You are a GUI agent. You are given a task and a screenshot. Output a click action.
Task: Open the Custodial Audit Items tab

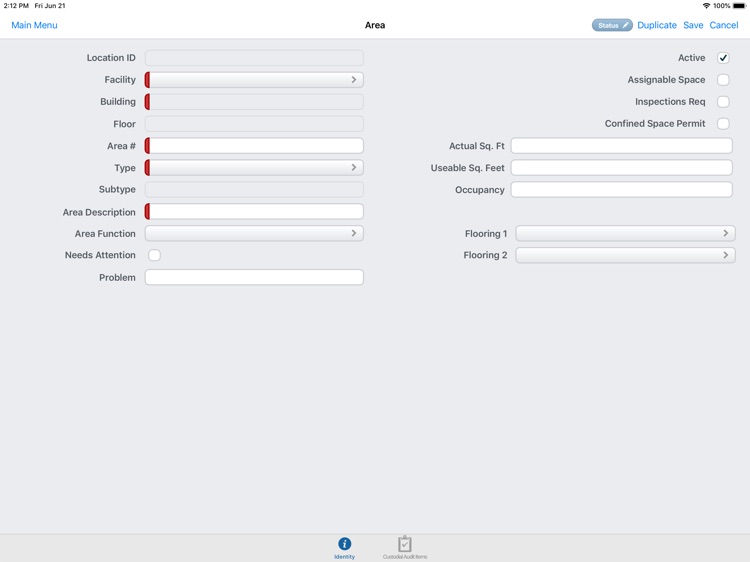click(x=405, y=548)
